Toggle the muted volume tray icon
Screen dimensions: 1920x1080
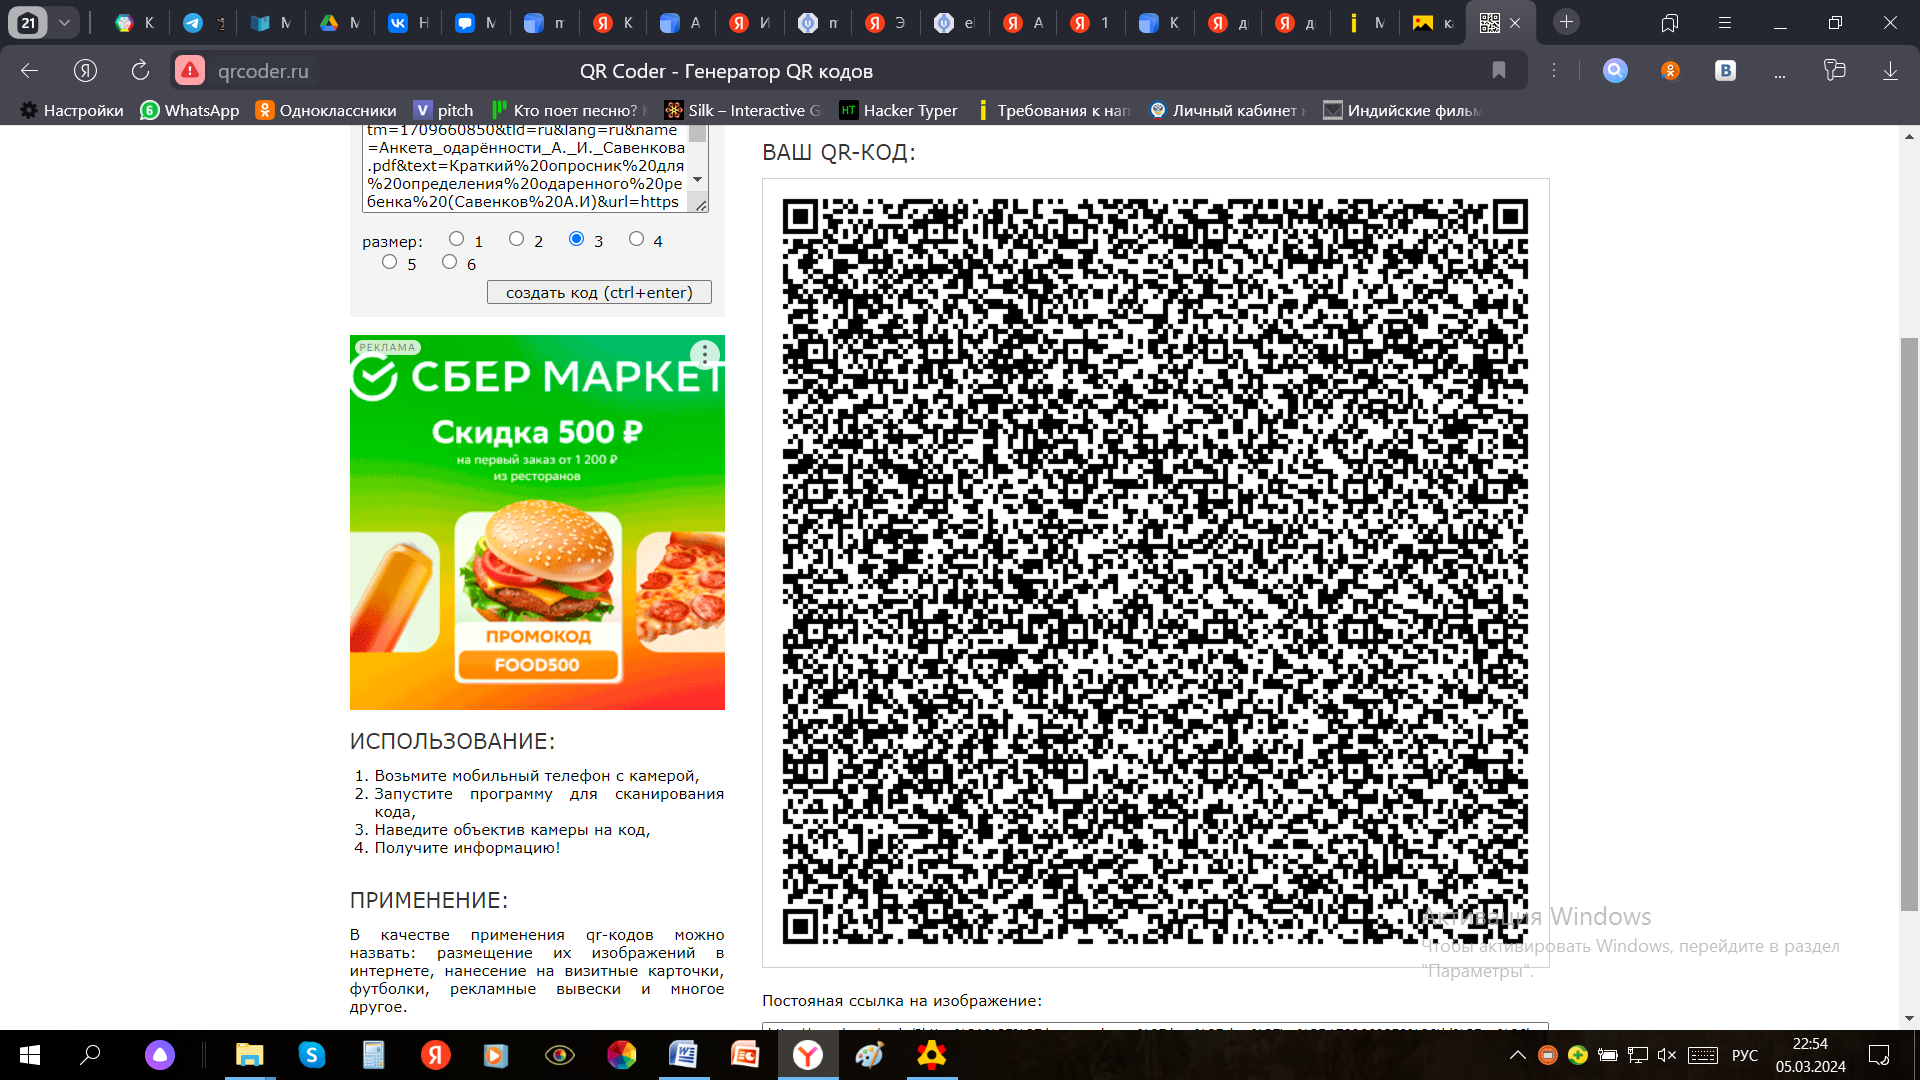tap(1667, 1055)
